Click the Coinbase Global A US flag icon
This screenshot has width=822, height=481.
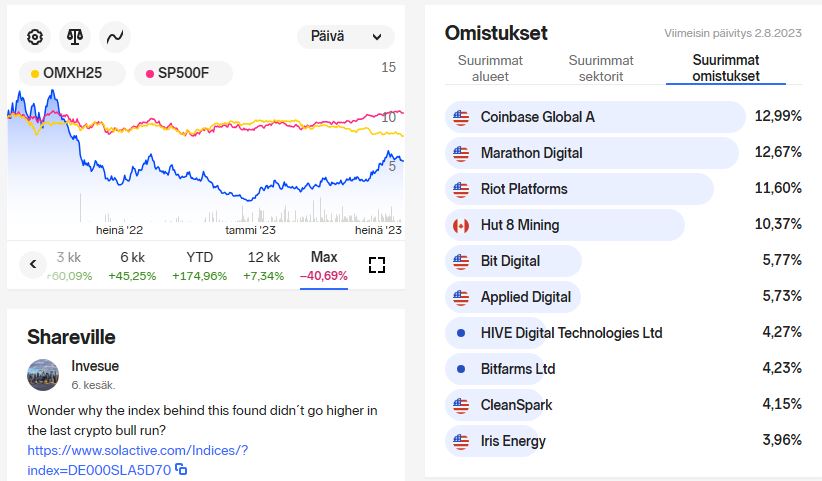pos(461,117)
